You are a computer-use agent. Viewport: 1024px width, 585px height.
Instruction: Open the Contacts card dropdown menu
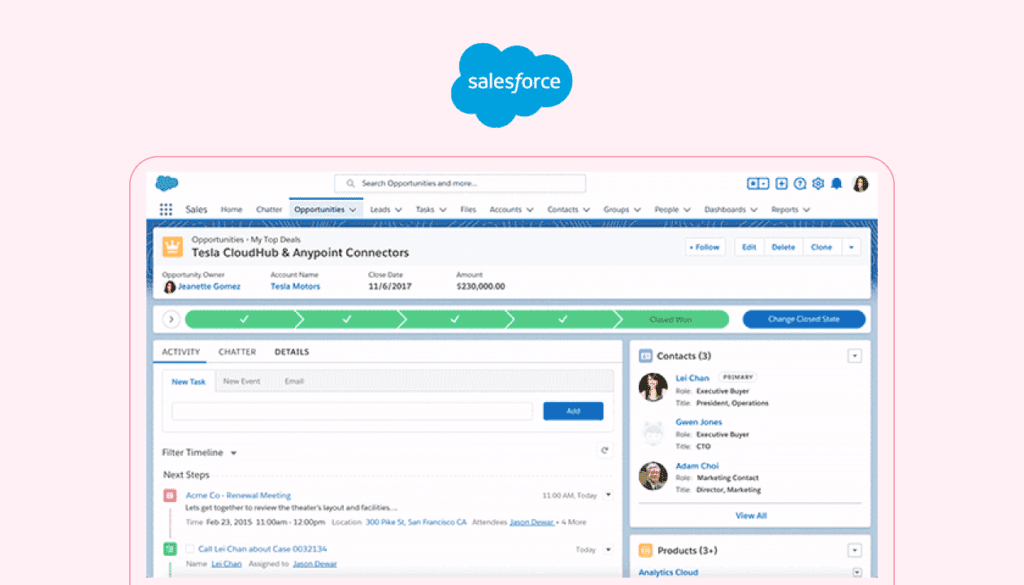854,356
